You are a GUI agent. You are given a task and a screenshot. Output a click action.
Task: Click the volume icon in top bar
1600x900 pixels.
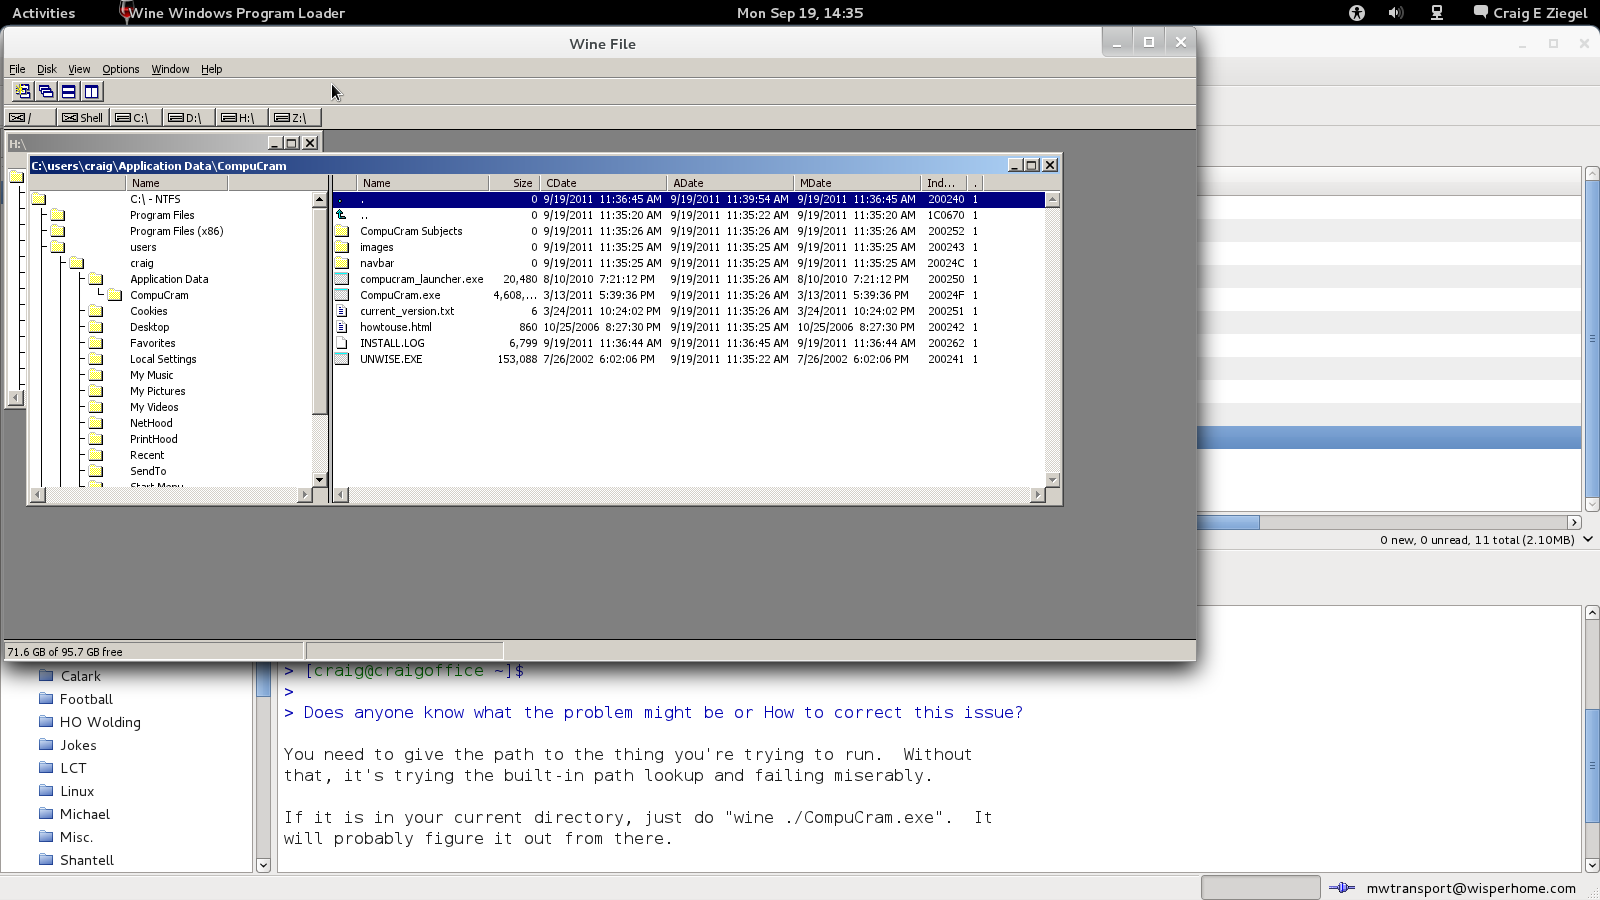point(1396,13)
